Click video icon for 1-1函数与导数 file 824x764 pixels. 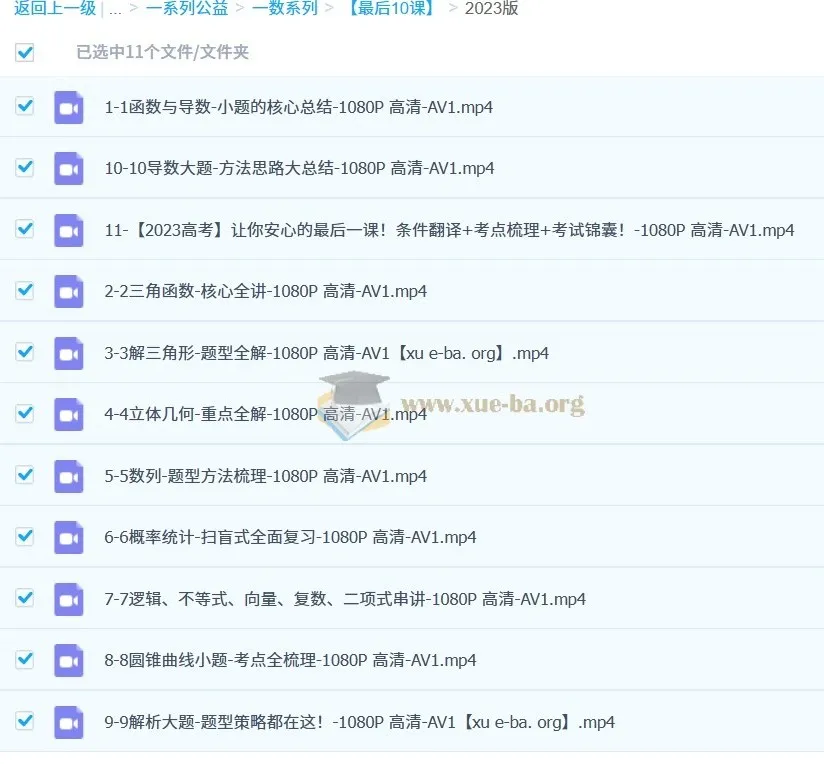[69, 107]
